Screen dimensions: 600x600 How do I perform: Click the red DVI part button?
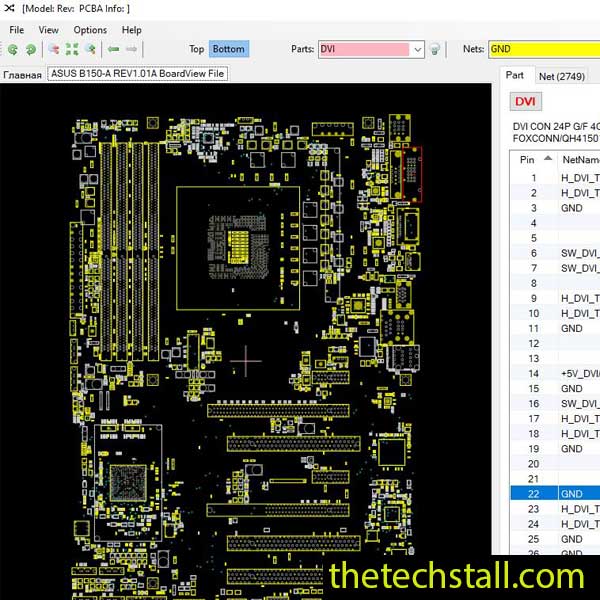click(x=525, y=101)
